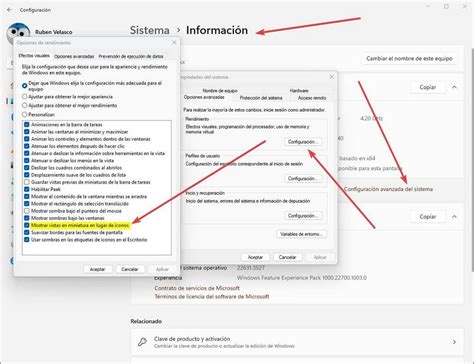Click Aceptar in Opciones de rendimiento
The image size is (474, 364).
click(x=97, y=269)
